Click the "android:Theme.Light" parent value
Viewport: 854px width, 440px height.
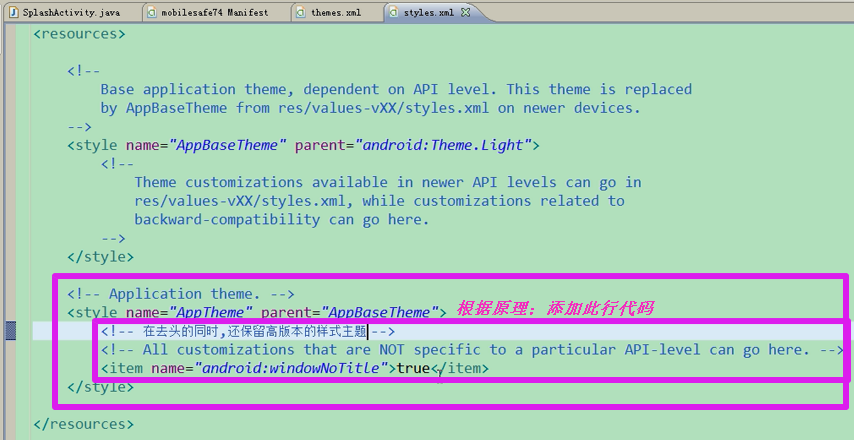coord(443,145)
